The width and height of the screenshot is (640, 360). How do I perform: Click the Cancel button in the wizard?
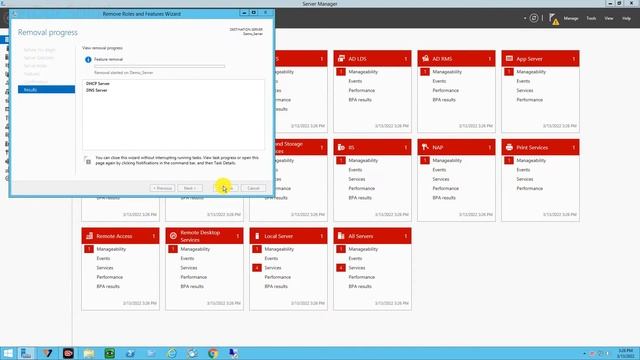253,188
